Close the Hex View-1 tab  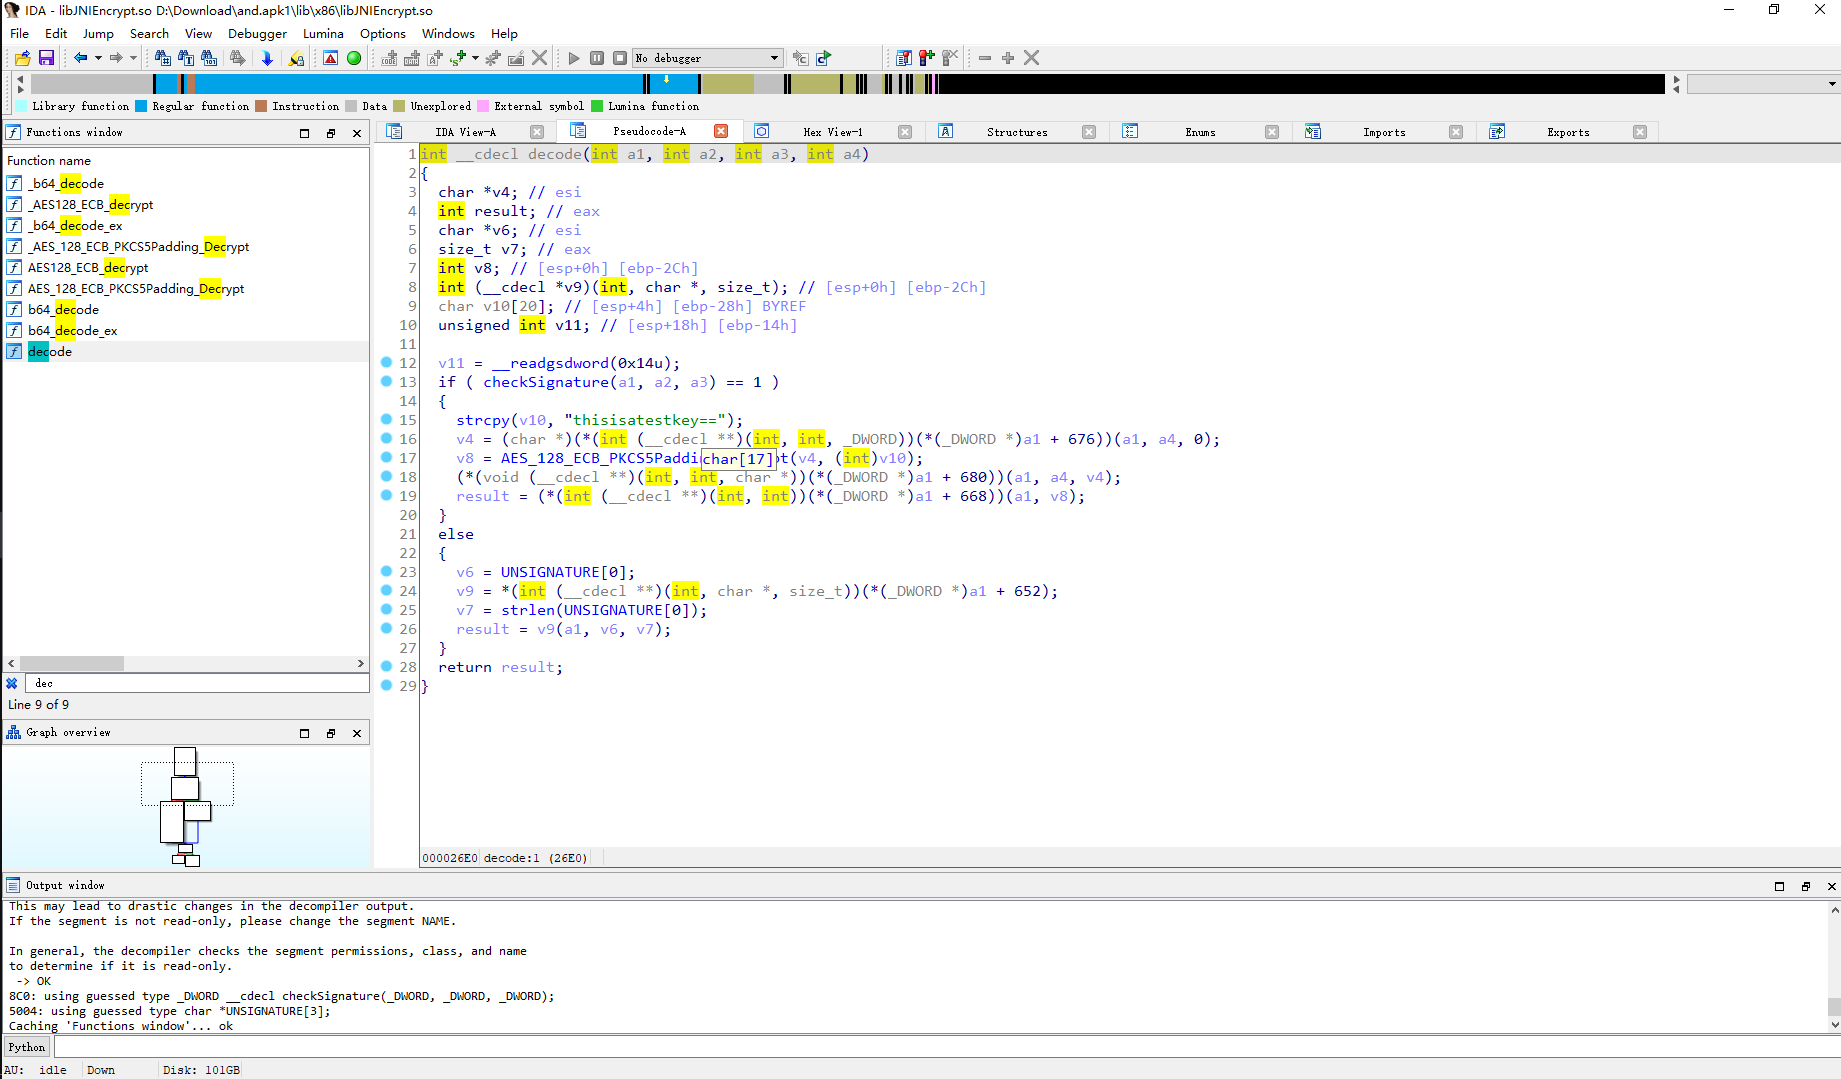(905, 132)
